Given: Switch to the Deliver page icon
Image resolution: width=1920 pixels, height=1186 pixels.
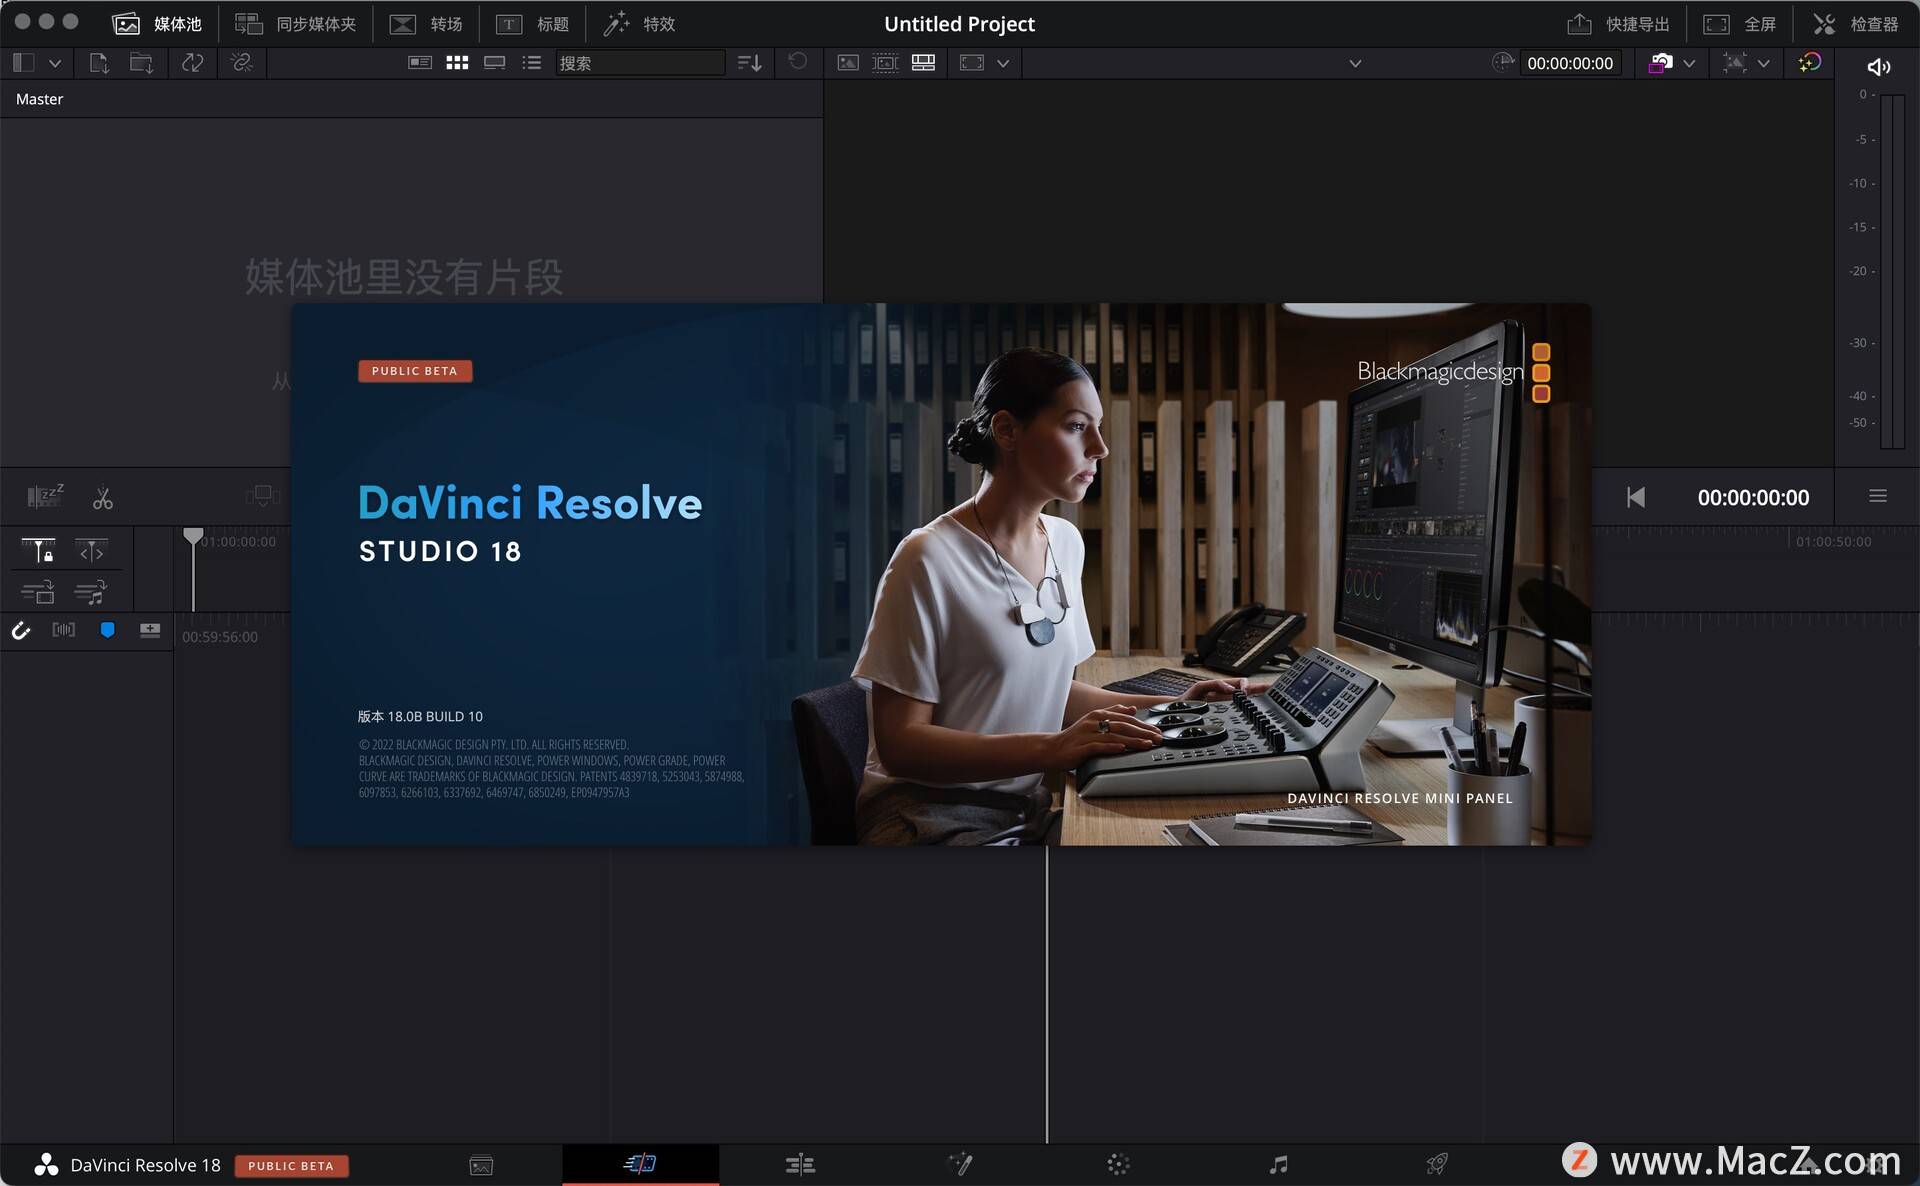Looking at the screenshot, I should 1437,1164.
